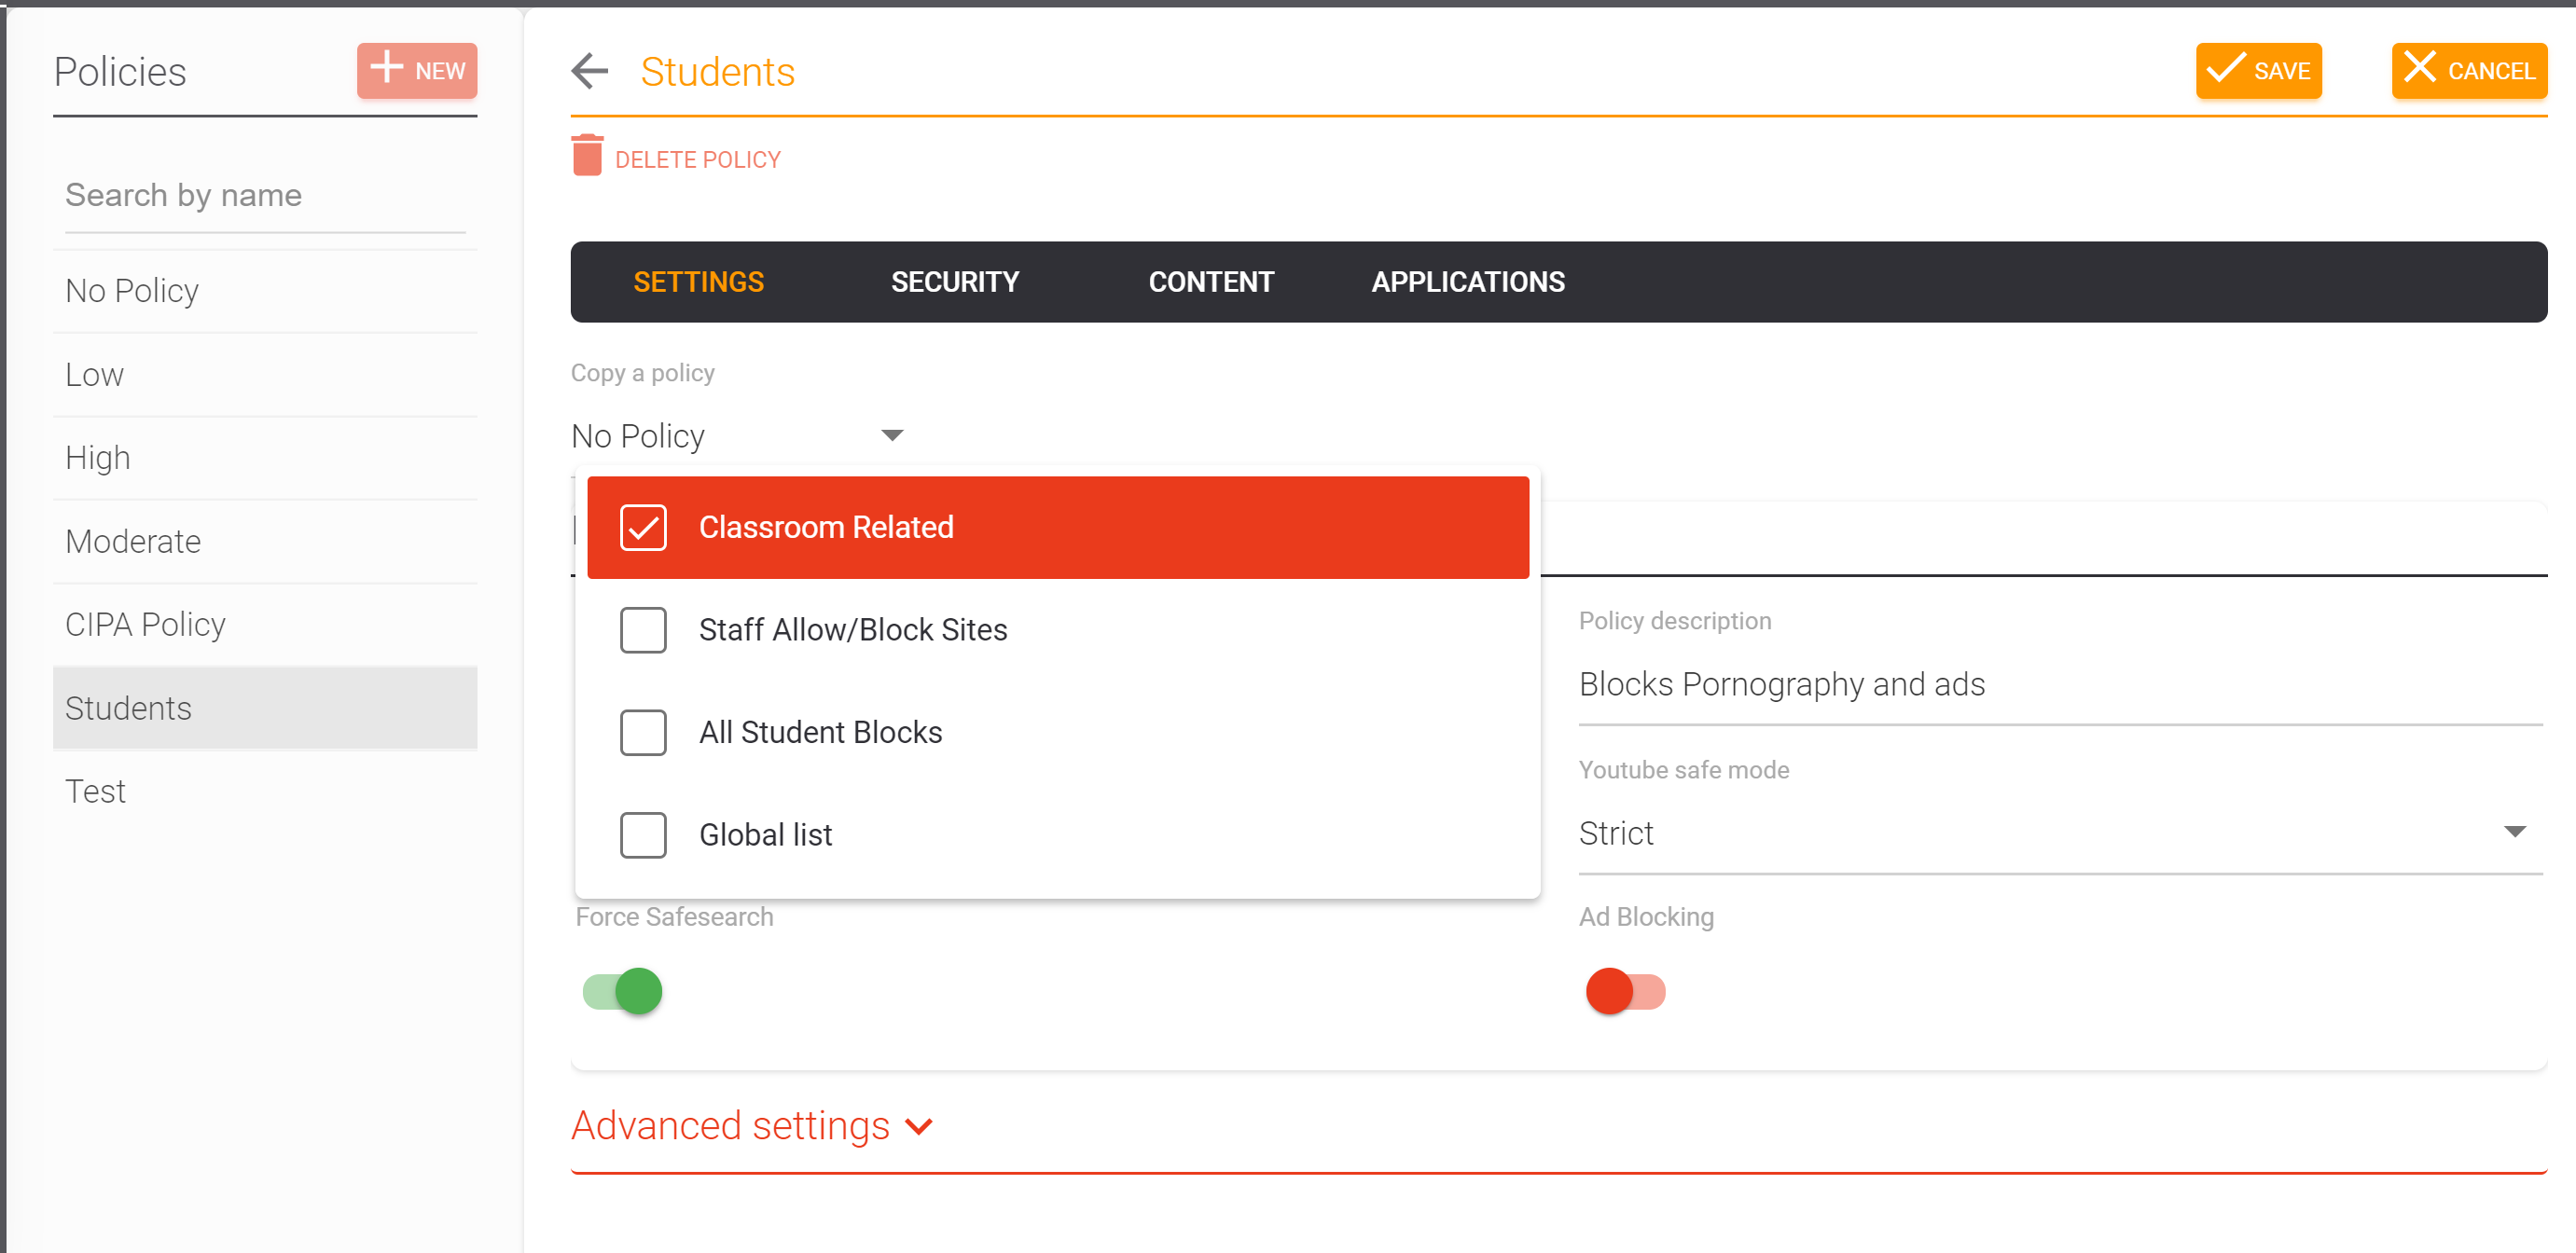Viewport: 2576px width, 1253px height.
Task: Check the Staff Allow/Block Sites checkbox
Action: click(643, 630)
